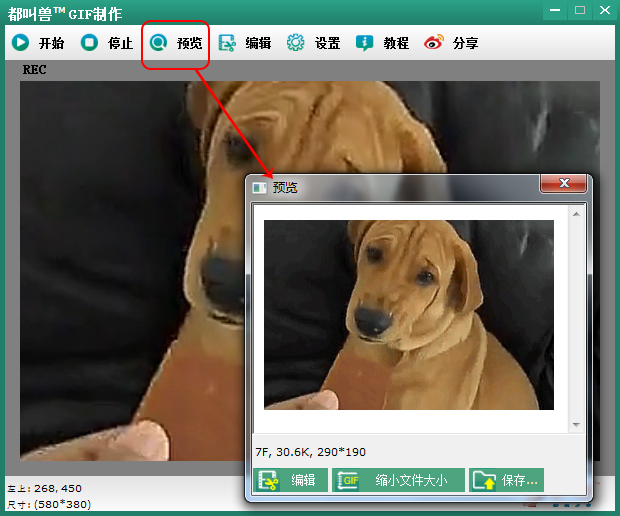Screen dimensions: 620x516
Task: Click the 尺寸: (580*380) status text
Action: tap(49, 505)
